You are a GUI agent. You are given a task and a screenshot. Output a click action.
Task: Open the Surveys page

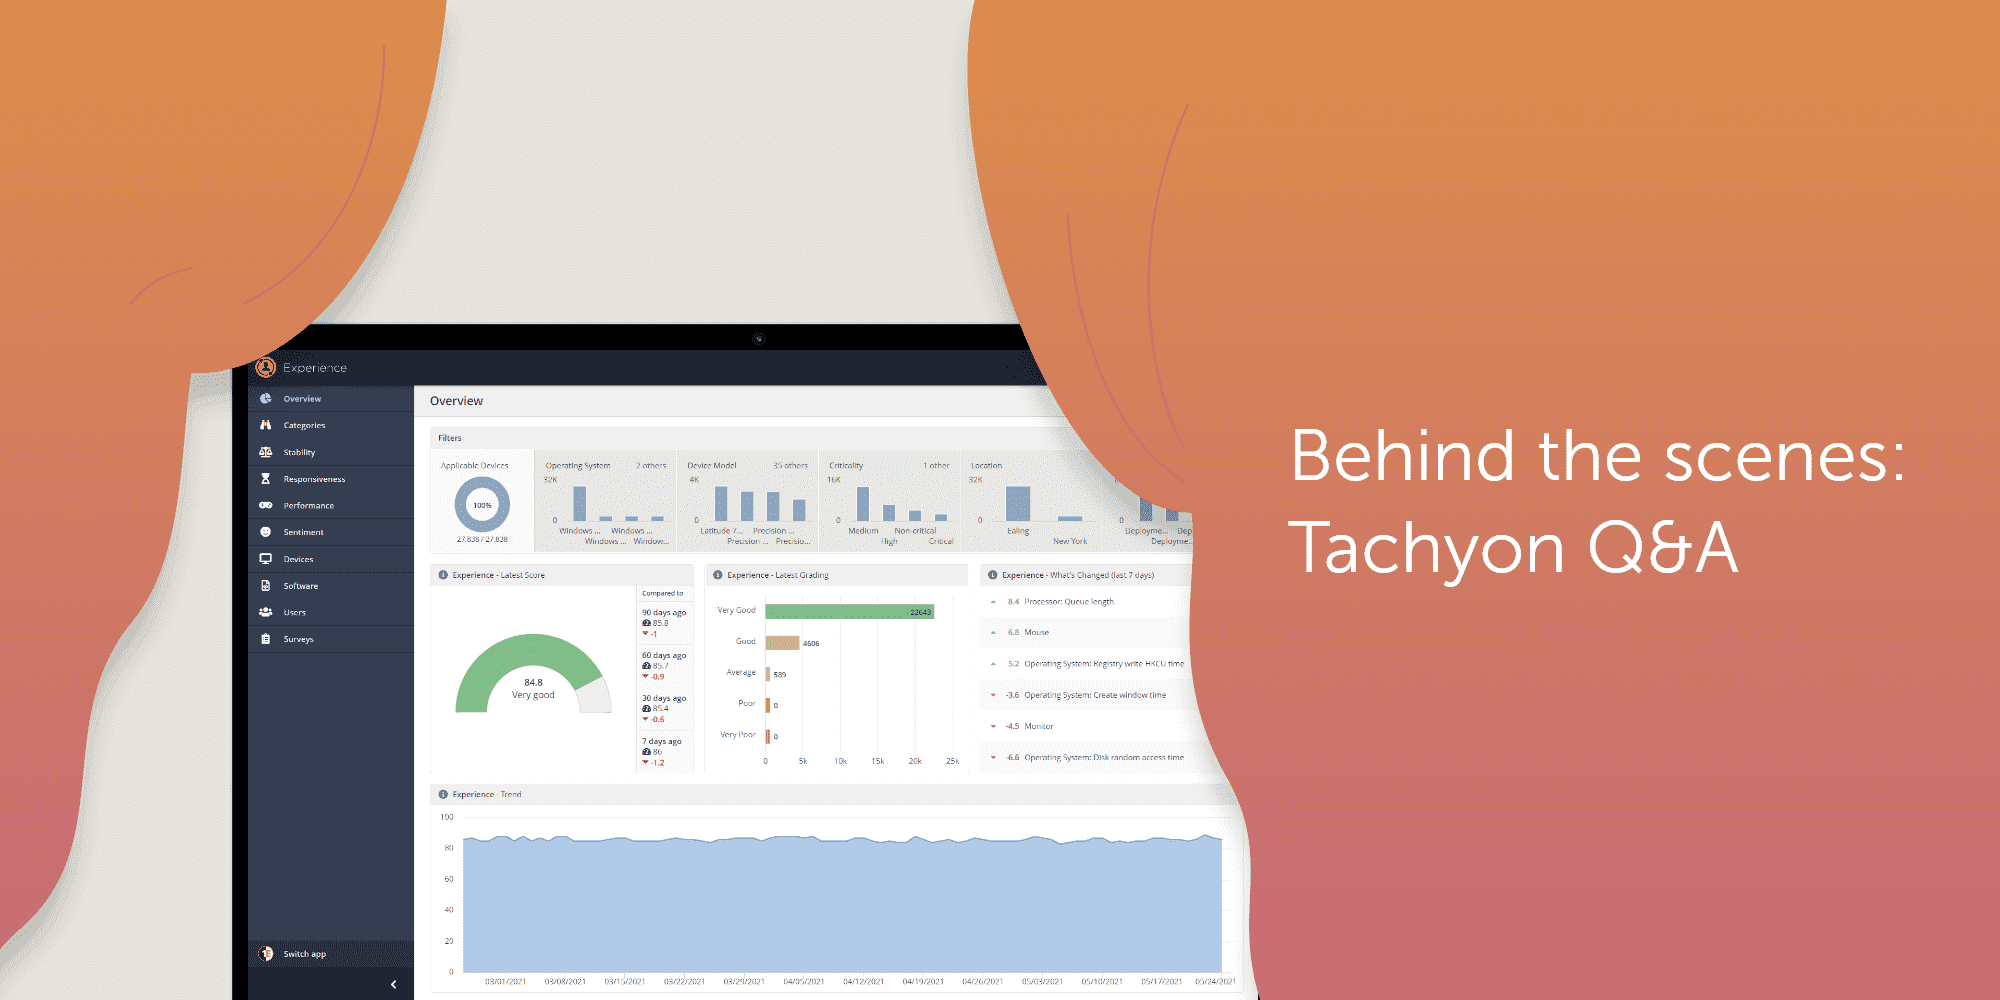(331, 639)
